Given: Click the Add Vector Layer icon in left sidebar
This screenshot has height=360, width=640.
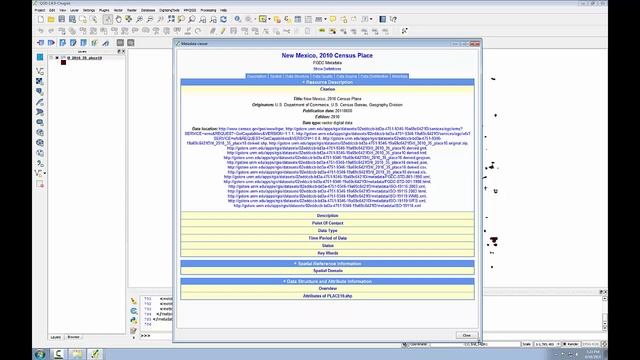Looking at the screenshot, I should (40, 71).
